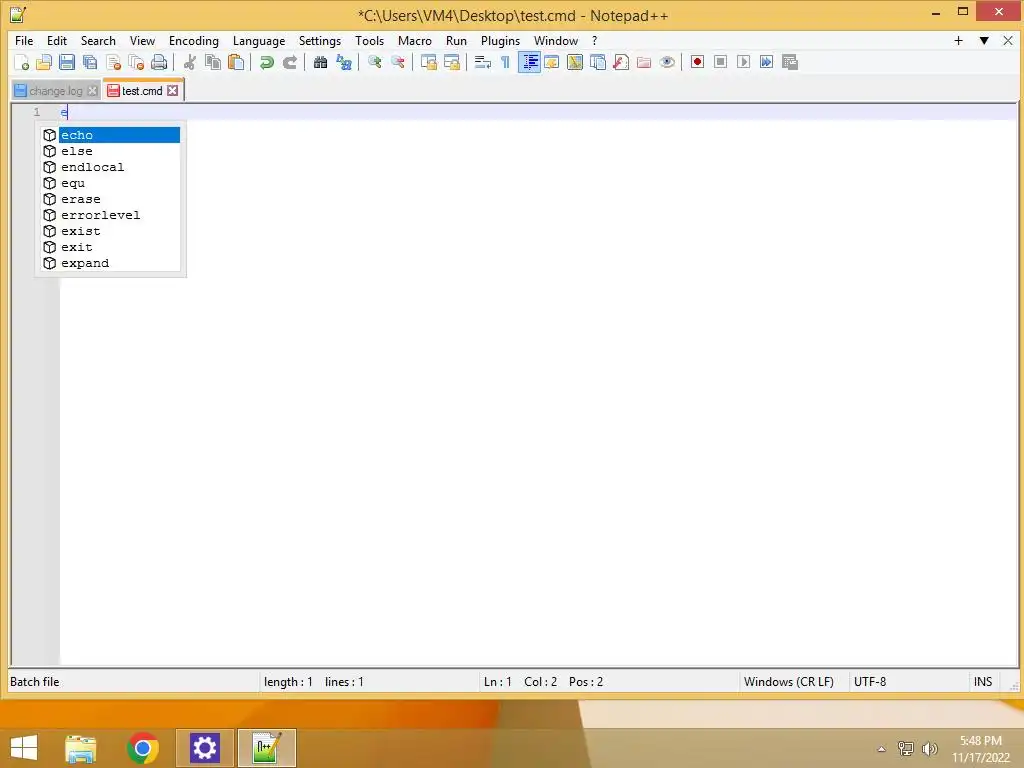This screenshot has height=768, width=1024.
Task: Open Replace dialog with the Replace icon
Action: pyautogui.click(x=344, y=62)
